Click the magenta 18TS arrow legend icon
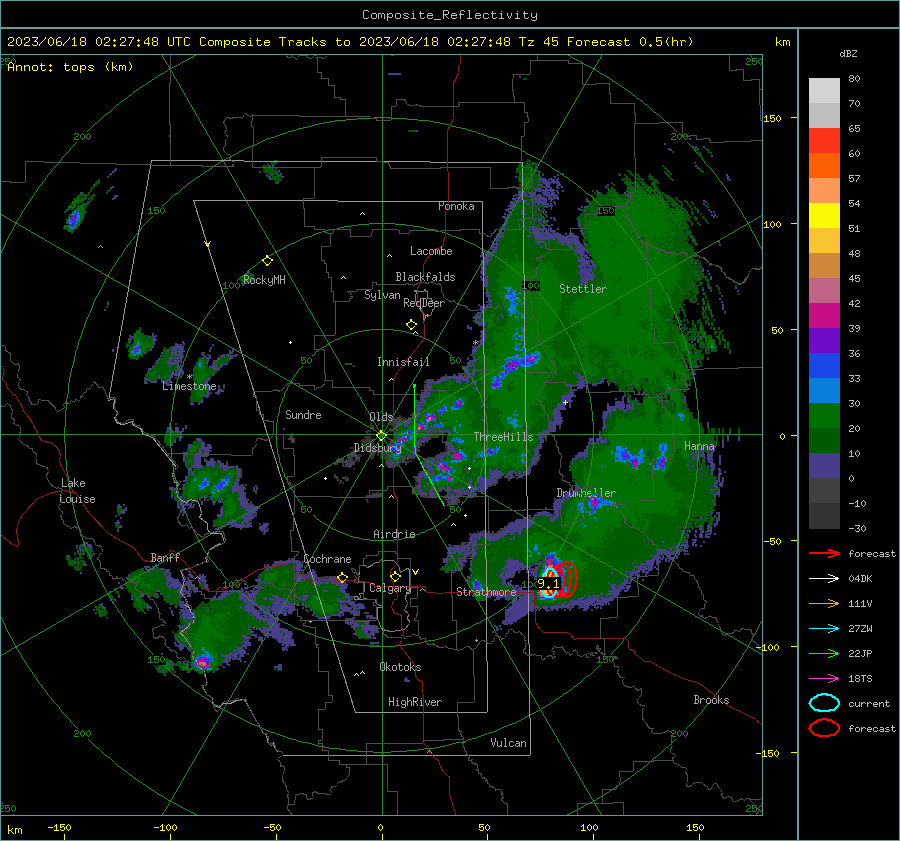This screenshot has width=900, height=841. coord(824,679)
